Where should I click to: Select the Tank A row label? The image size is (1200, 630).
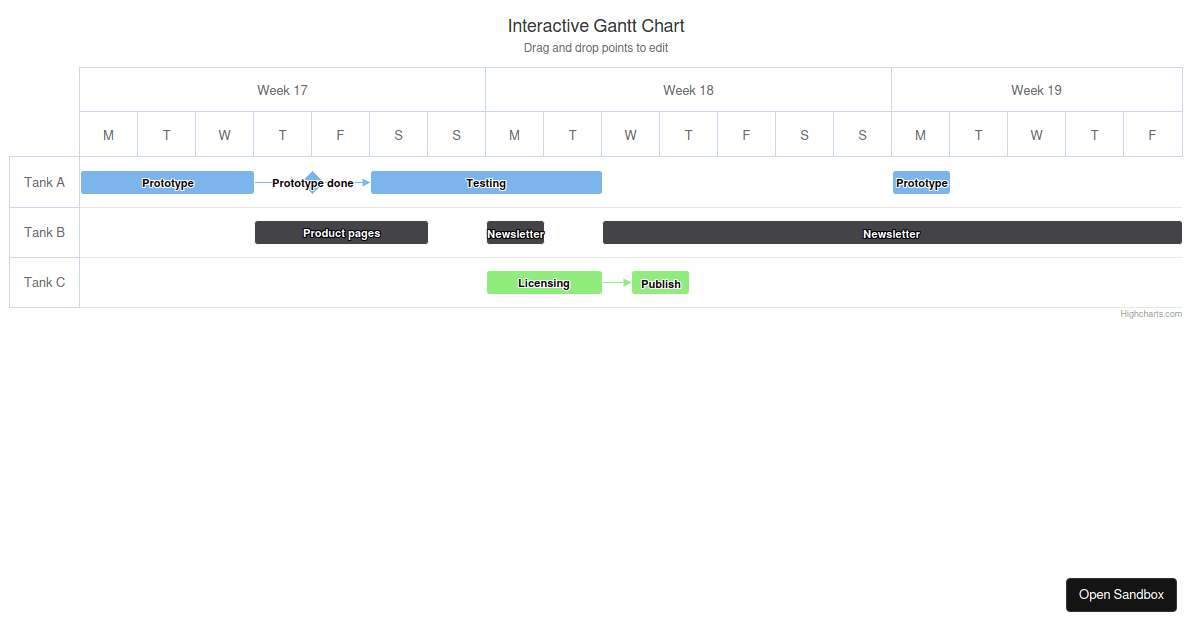click(44, 182)
